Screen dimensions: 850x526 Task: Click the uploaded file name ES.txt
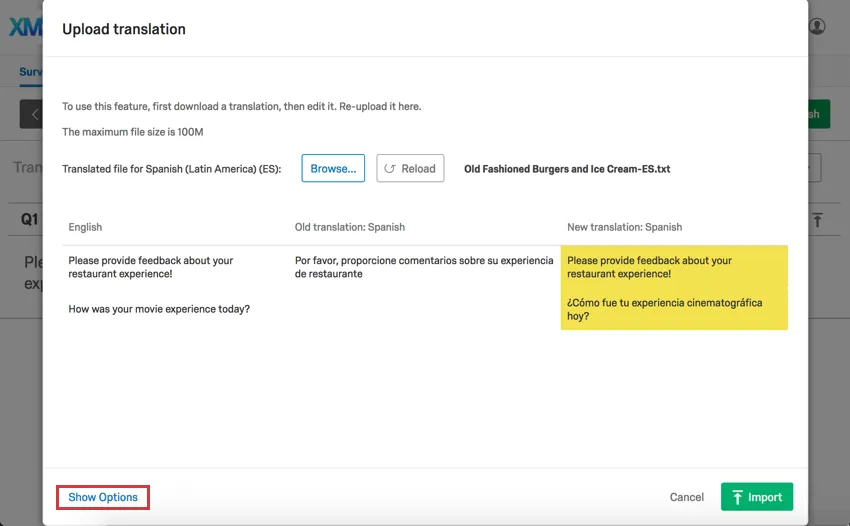point(566,169)
